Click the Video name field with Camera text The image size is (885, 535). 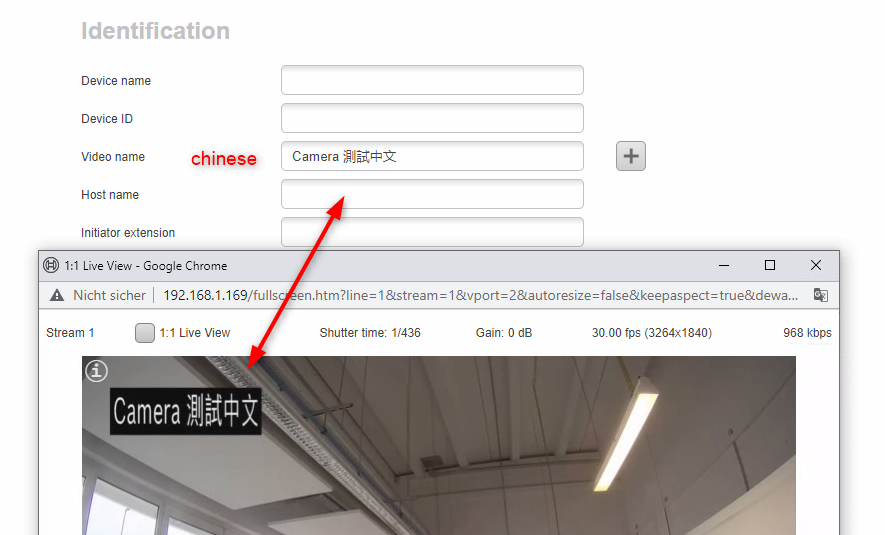[432, 156]
